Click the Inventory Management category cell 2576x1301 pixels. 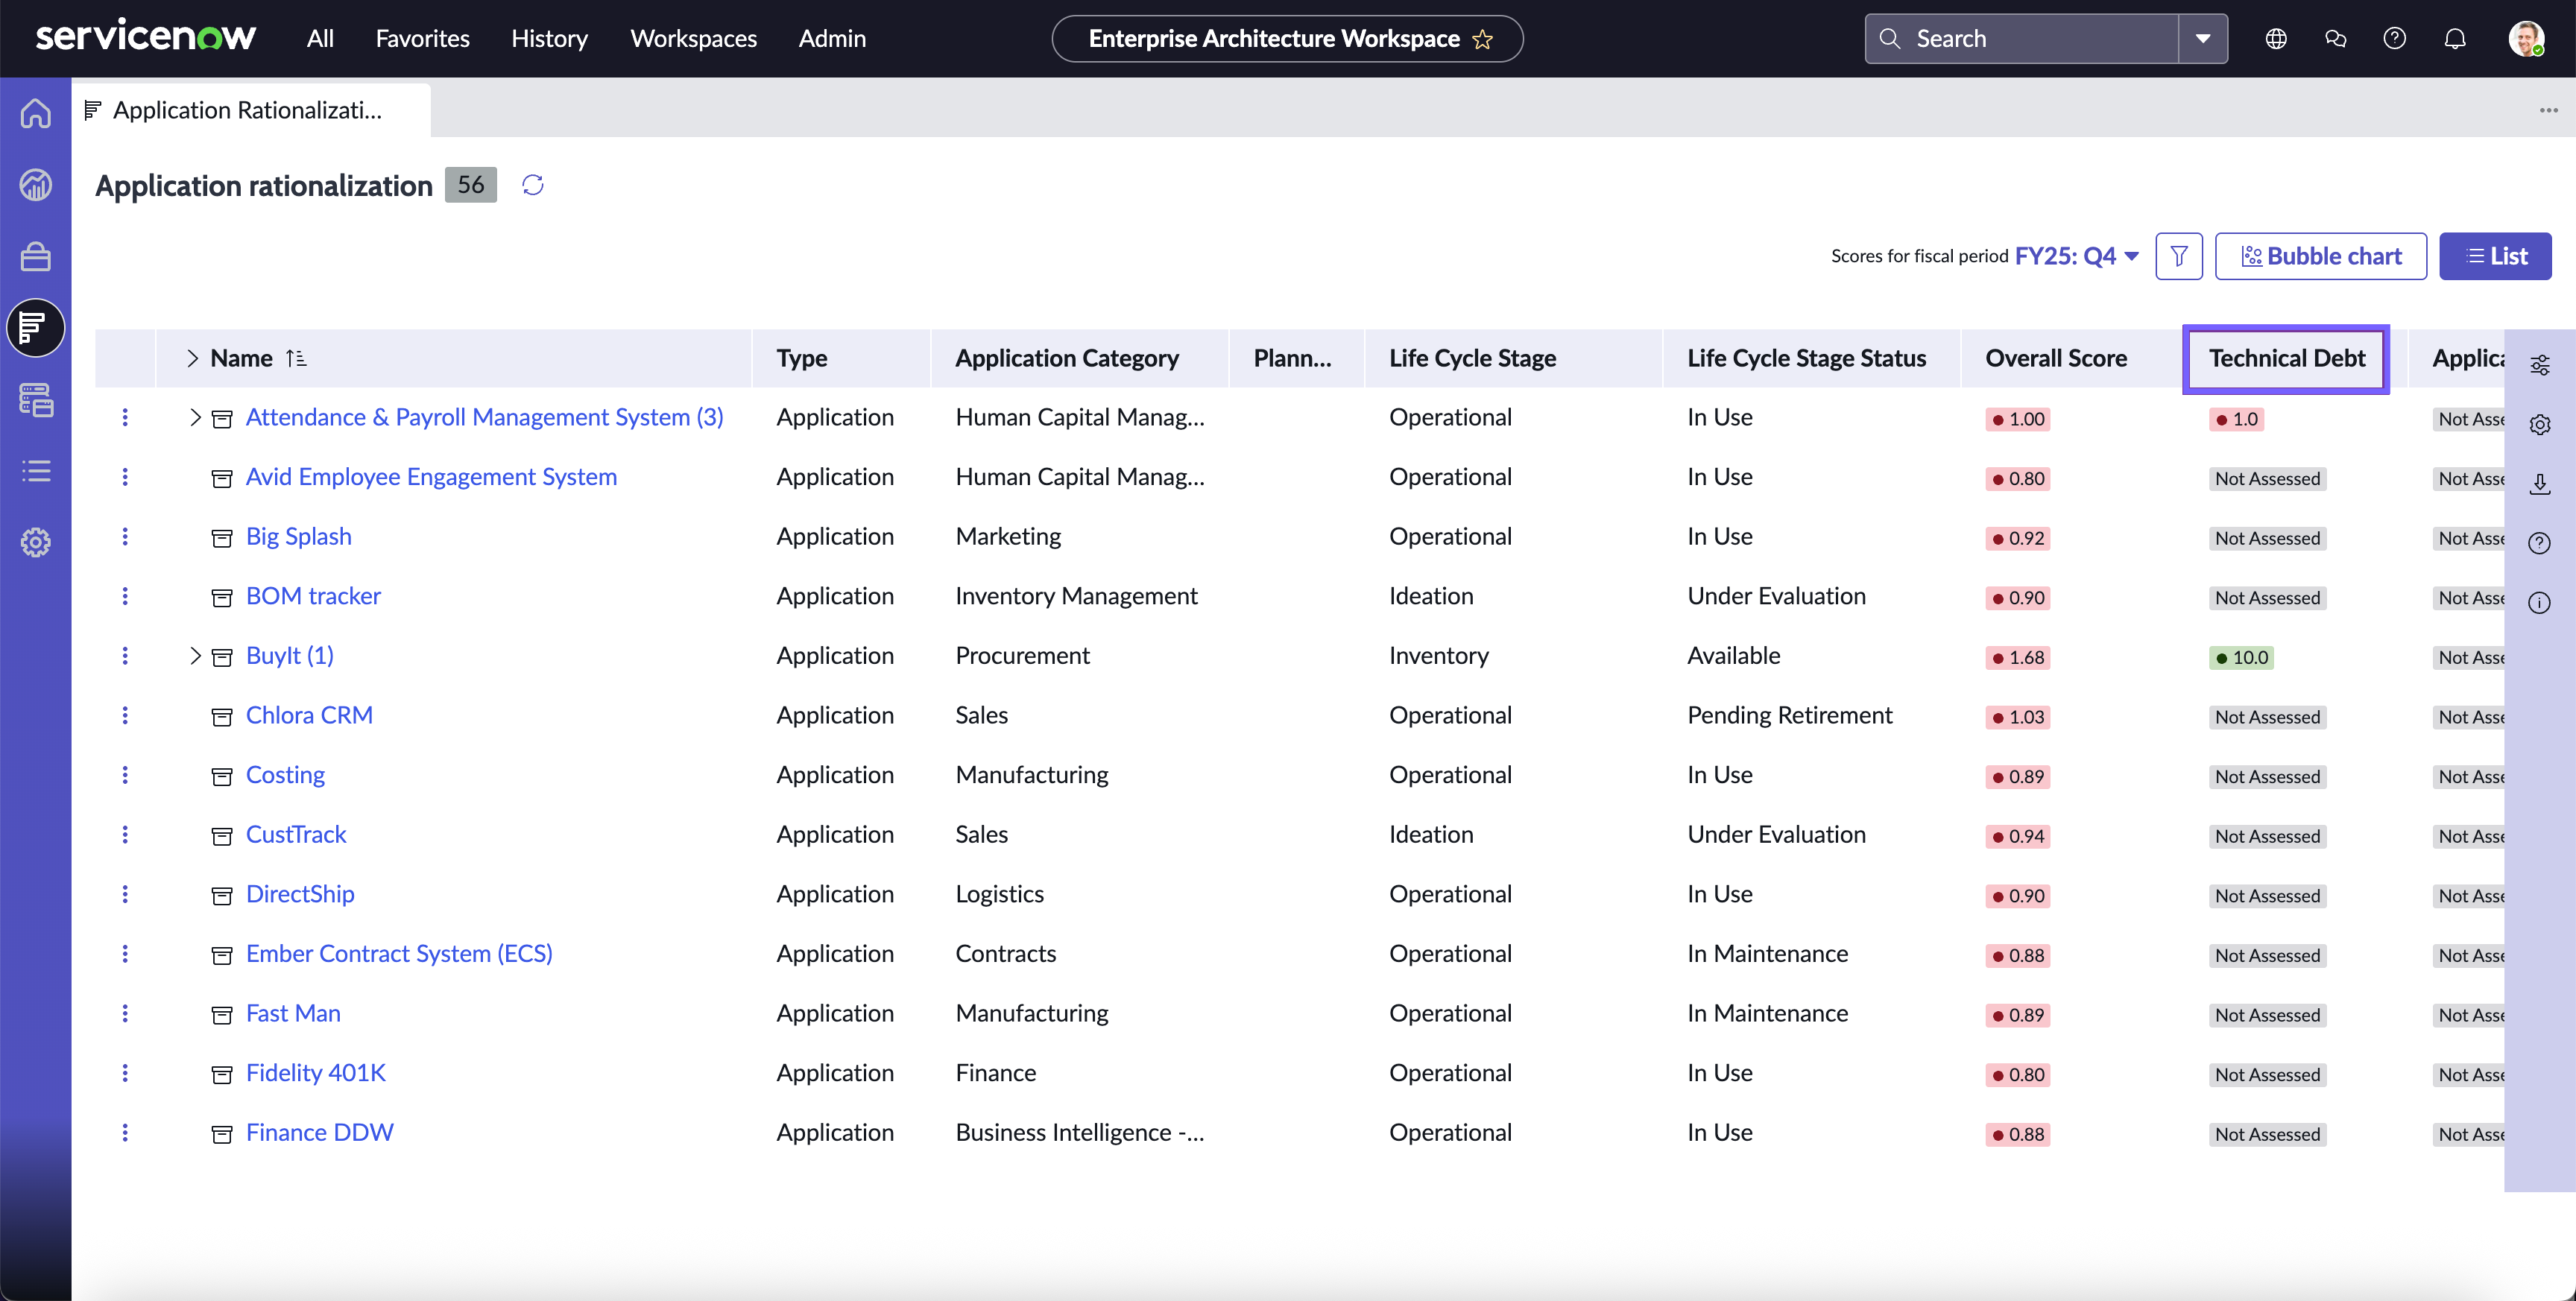[1076, 596]
